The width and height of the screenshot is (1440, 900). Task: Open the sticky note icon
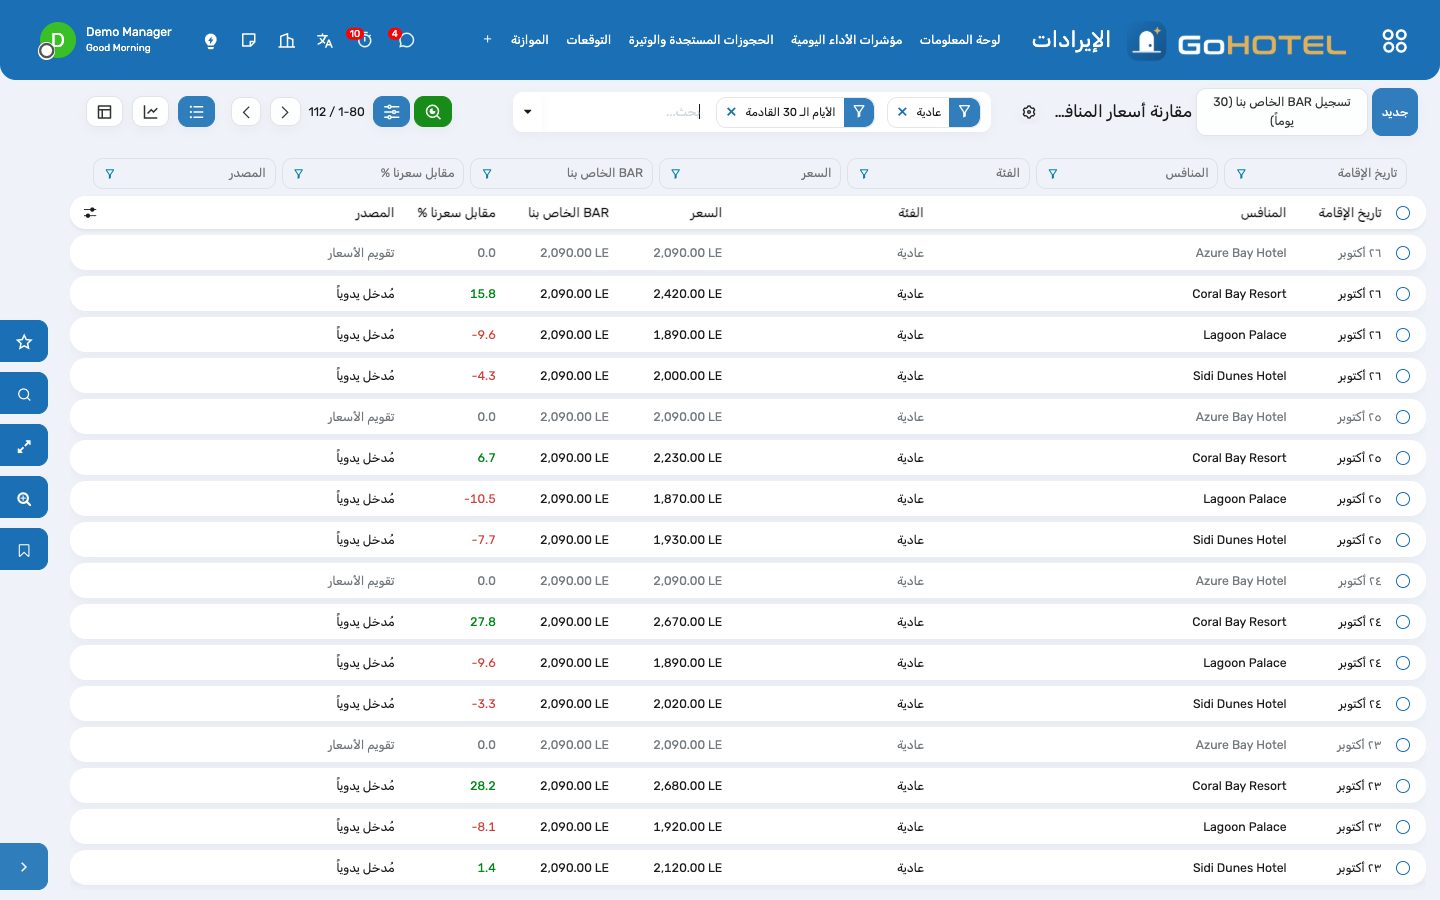(249, 41)
